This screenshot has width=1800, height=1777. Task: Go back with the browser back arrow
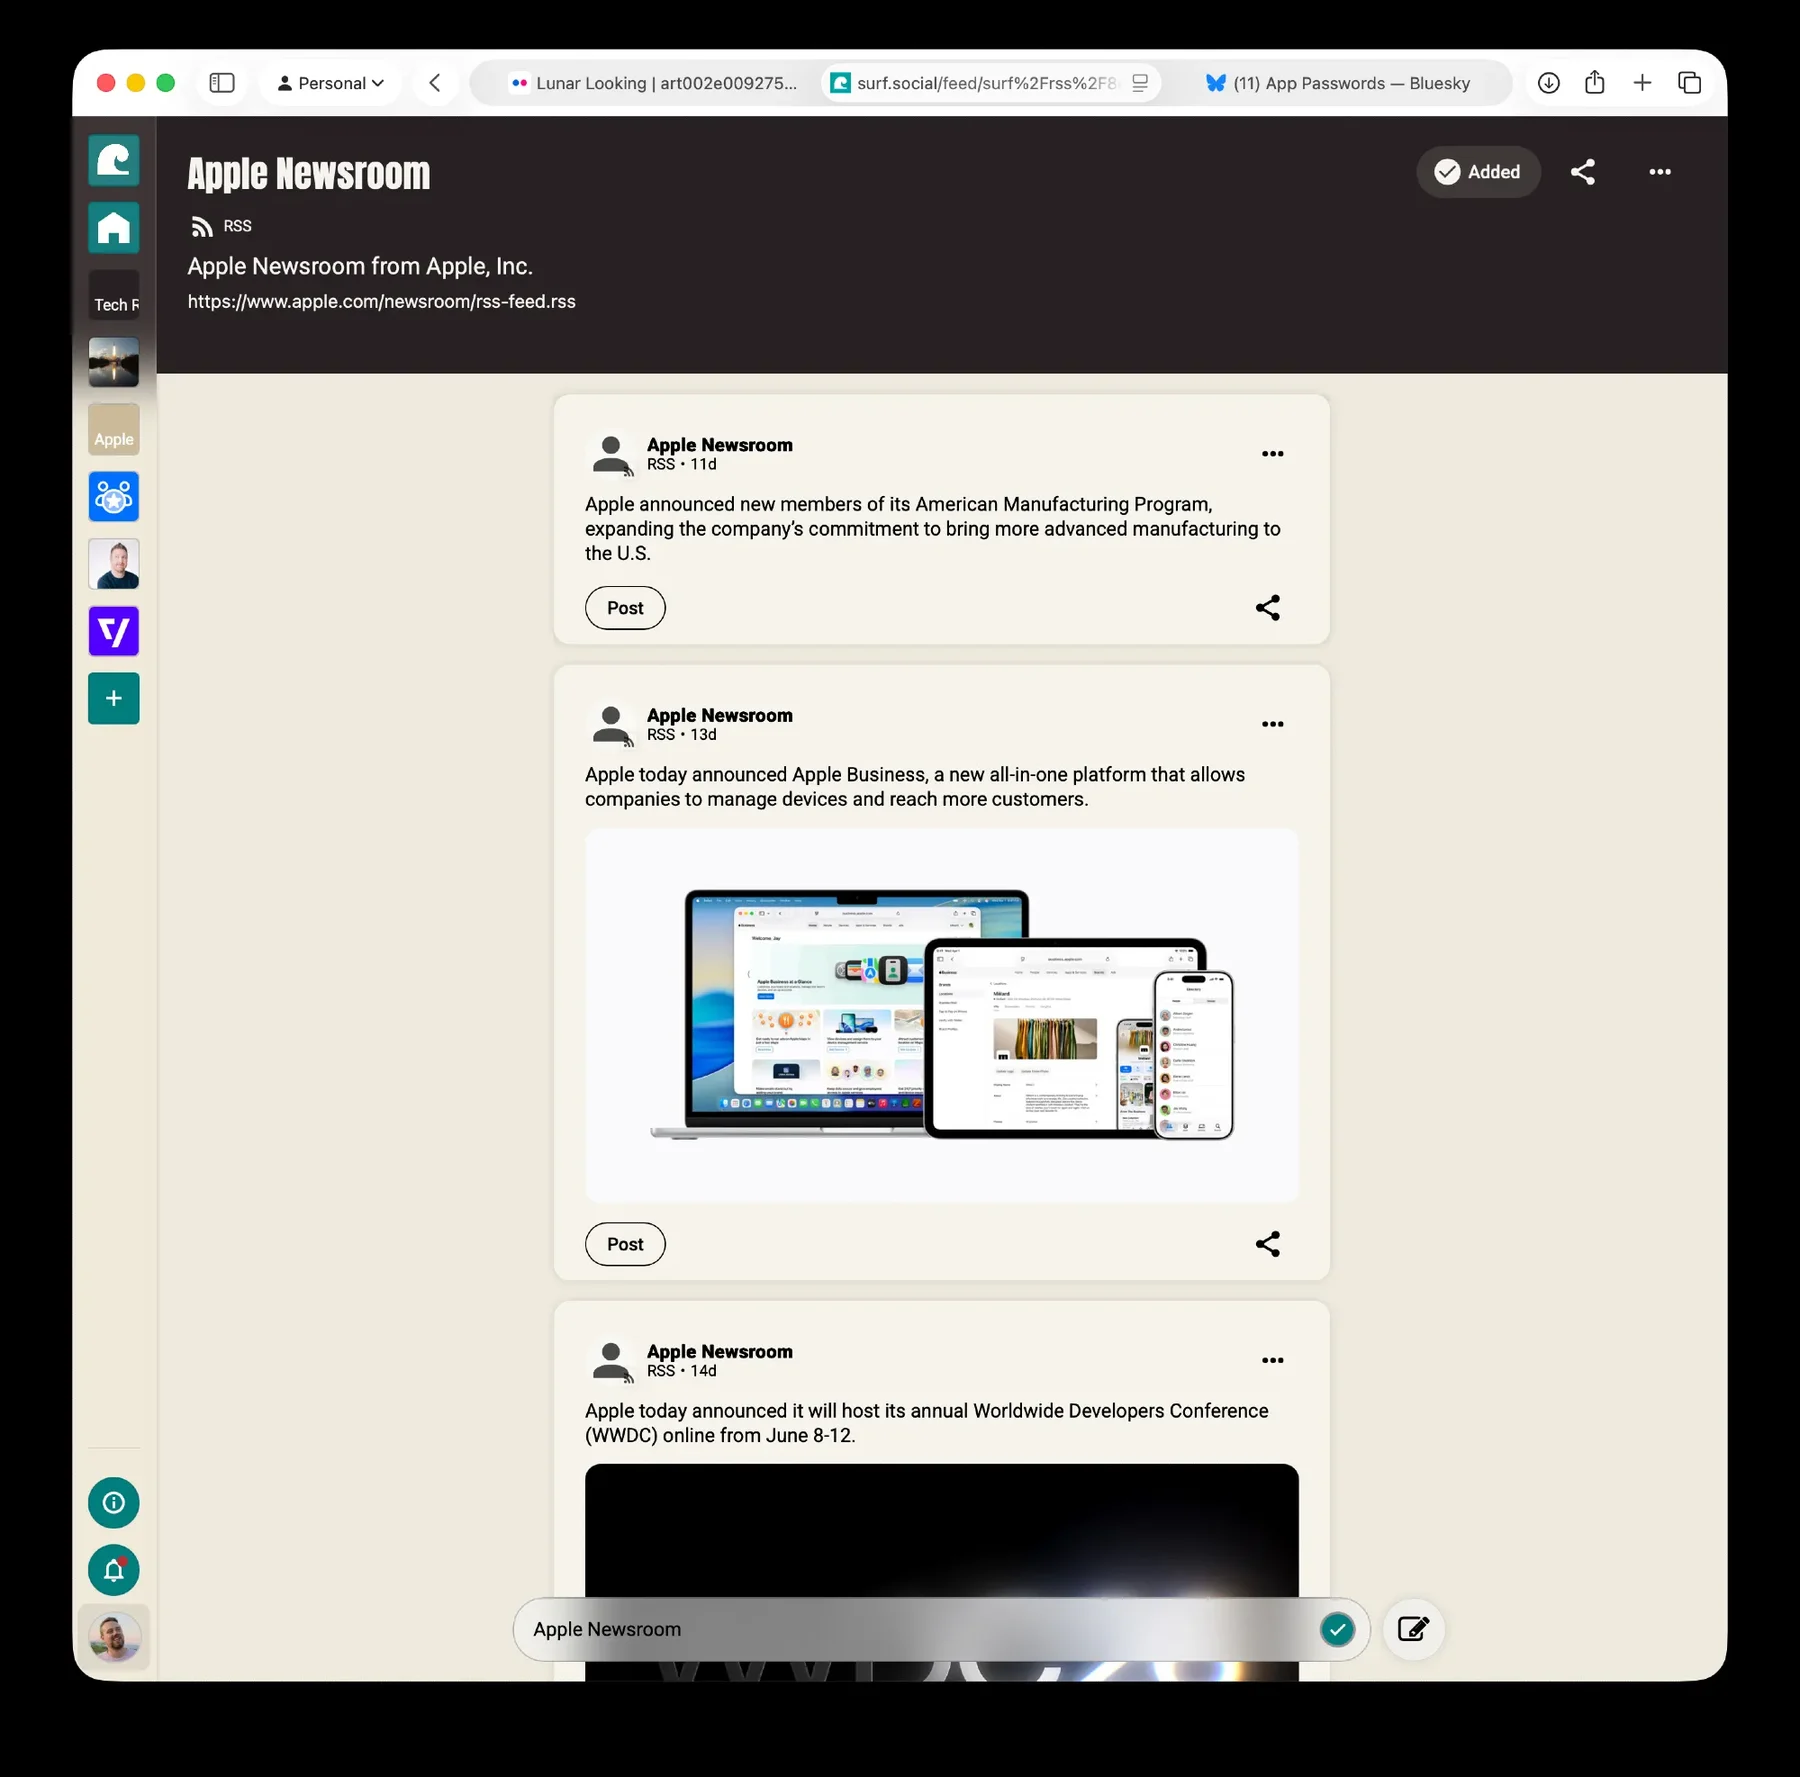pyautogui.click(x=435, y=83)
